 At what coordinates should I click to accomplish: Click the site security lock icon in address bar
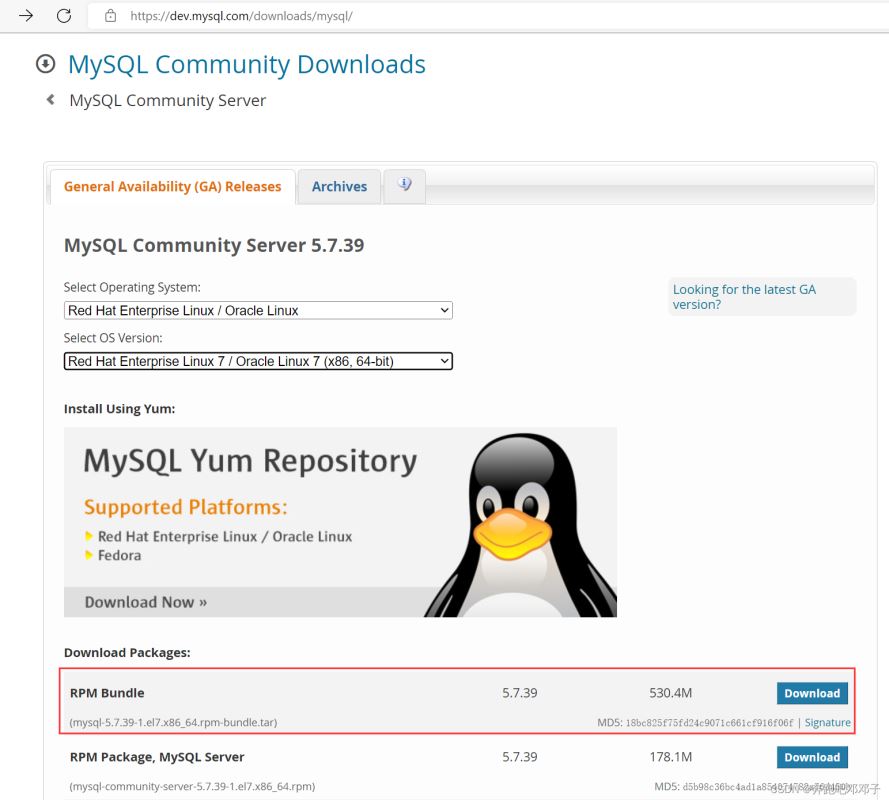click(110, 16)
